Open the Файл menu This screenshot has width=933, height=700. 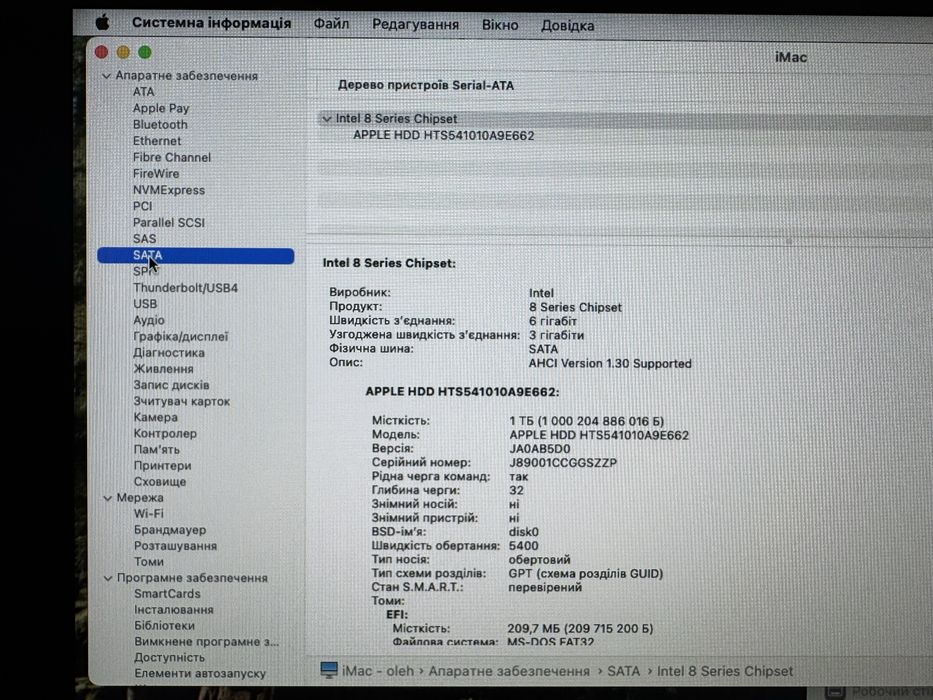pos(331,24)
